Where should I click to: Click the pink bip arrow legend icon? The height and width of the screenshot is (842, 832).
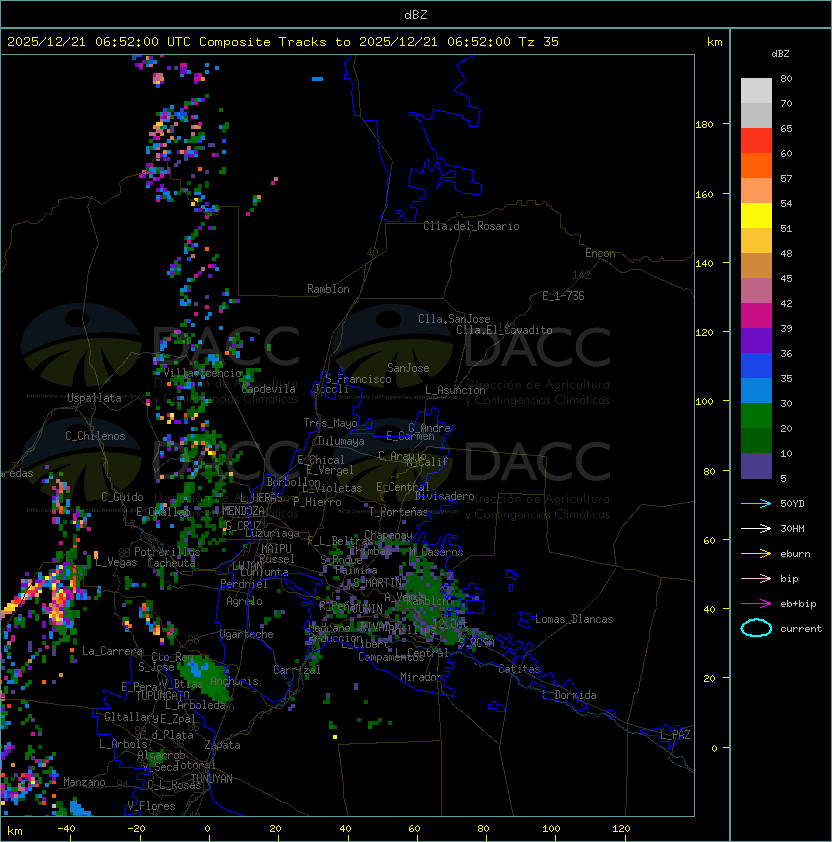[x=756, y=578]
